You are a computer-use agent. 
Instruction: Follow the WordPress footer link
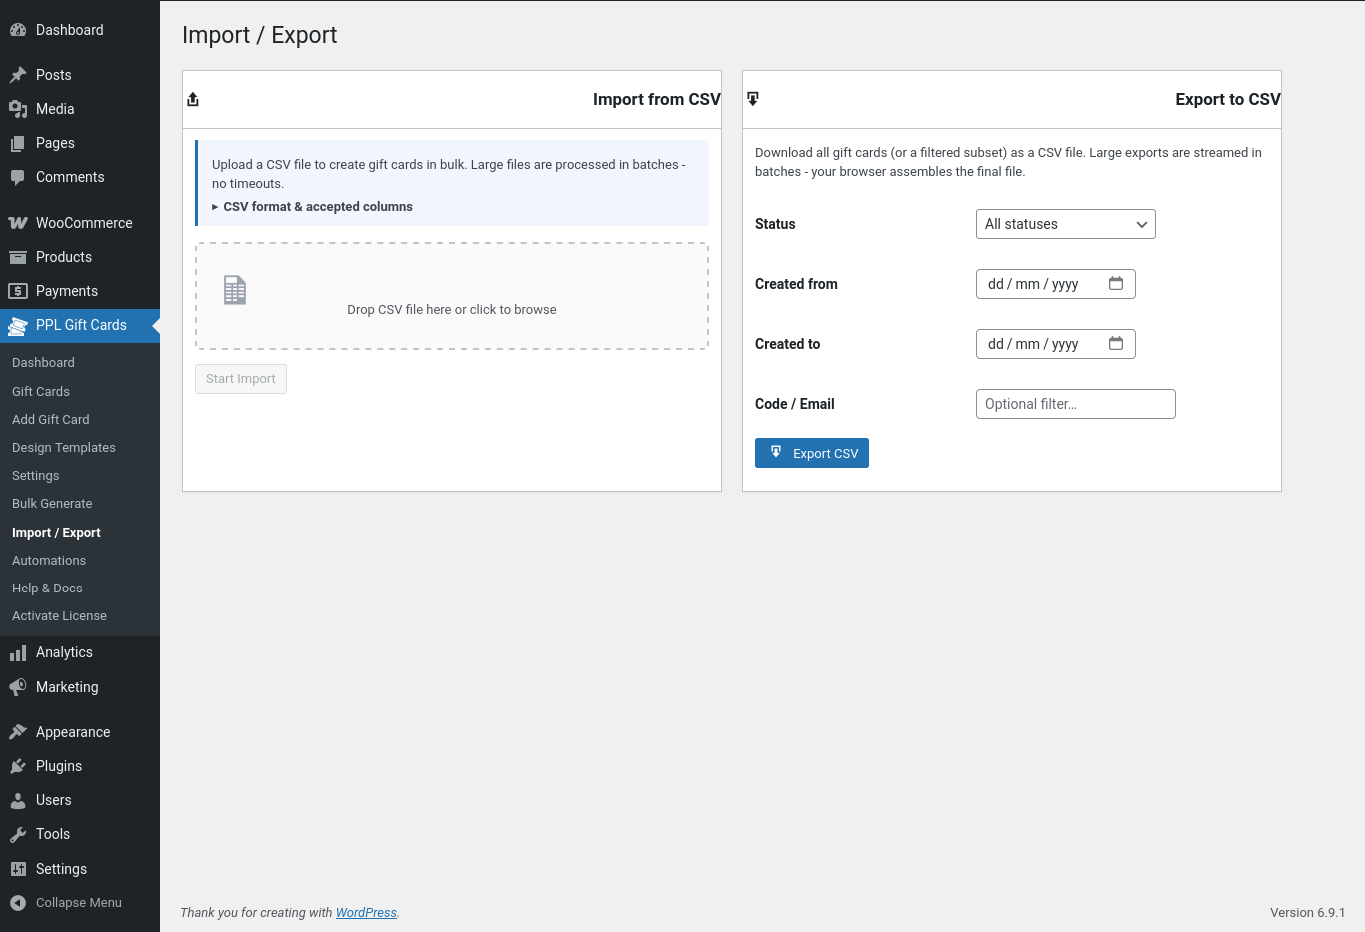point(366,913)
